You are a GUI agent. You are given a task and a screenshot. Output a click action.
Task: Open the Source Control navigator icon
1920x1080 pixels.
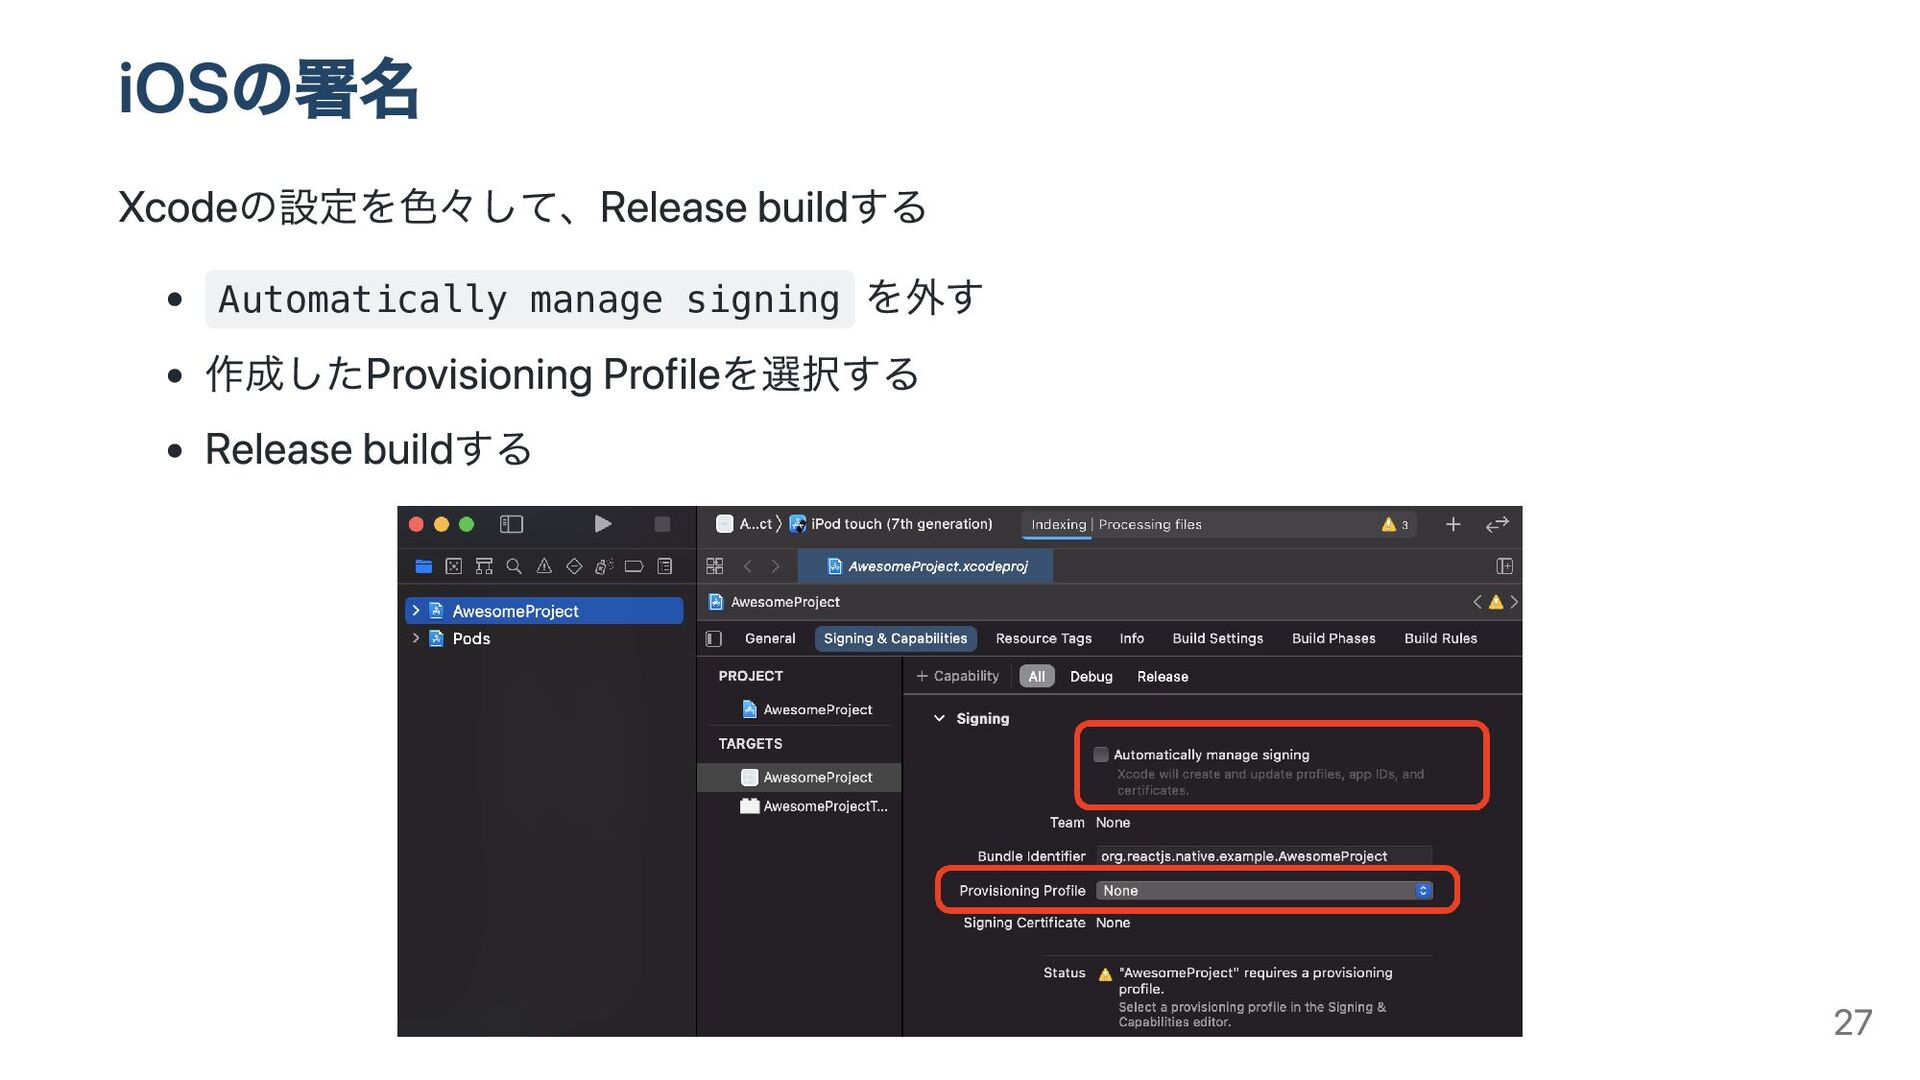[453, 566]
